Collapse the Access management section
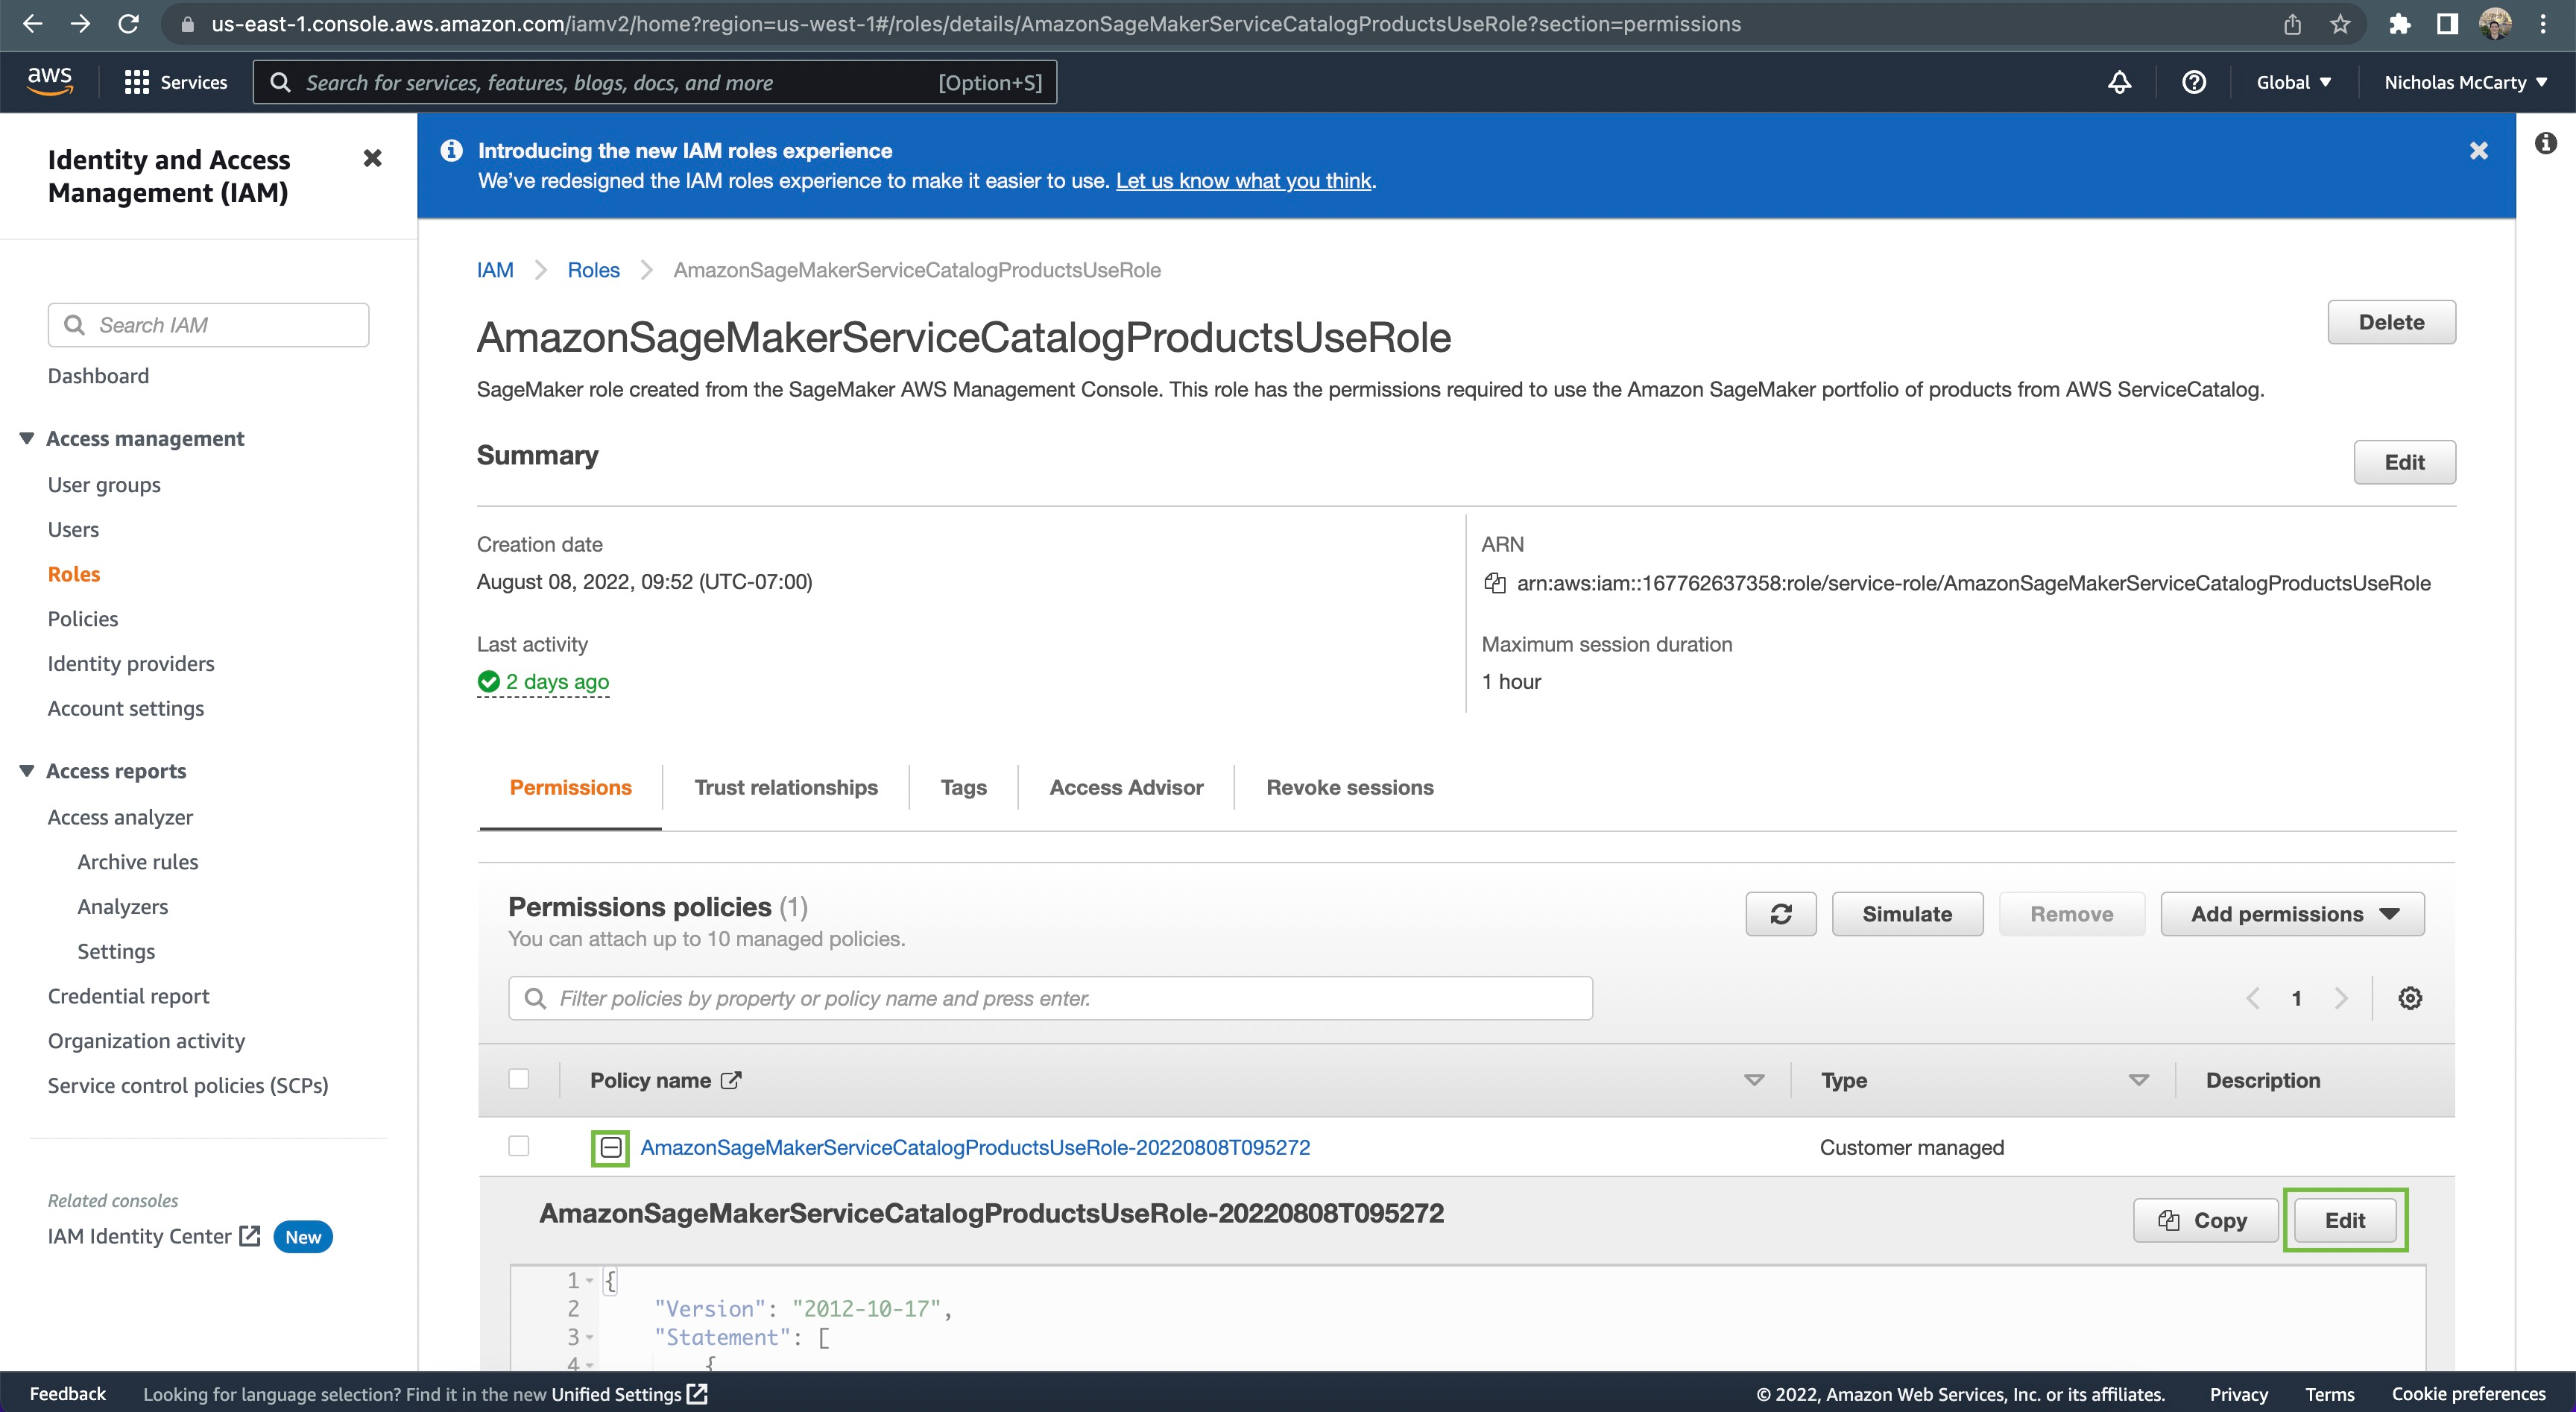 click(27, 438)
